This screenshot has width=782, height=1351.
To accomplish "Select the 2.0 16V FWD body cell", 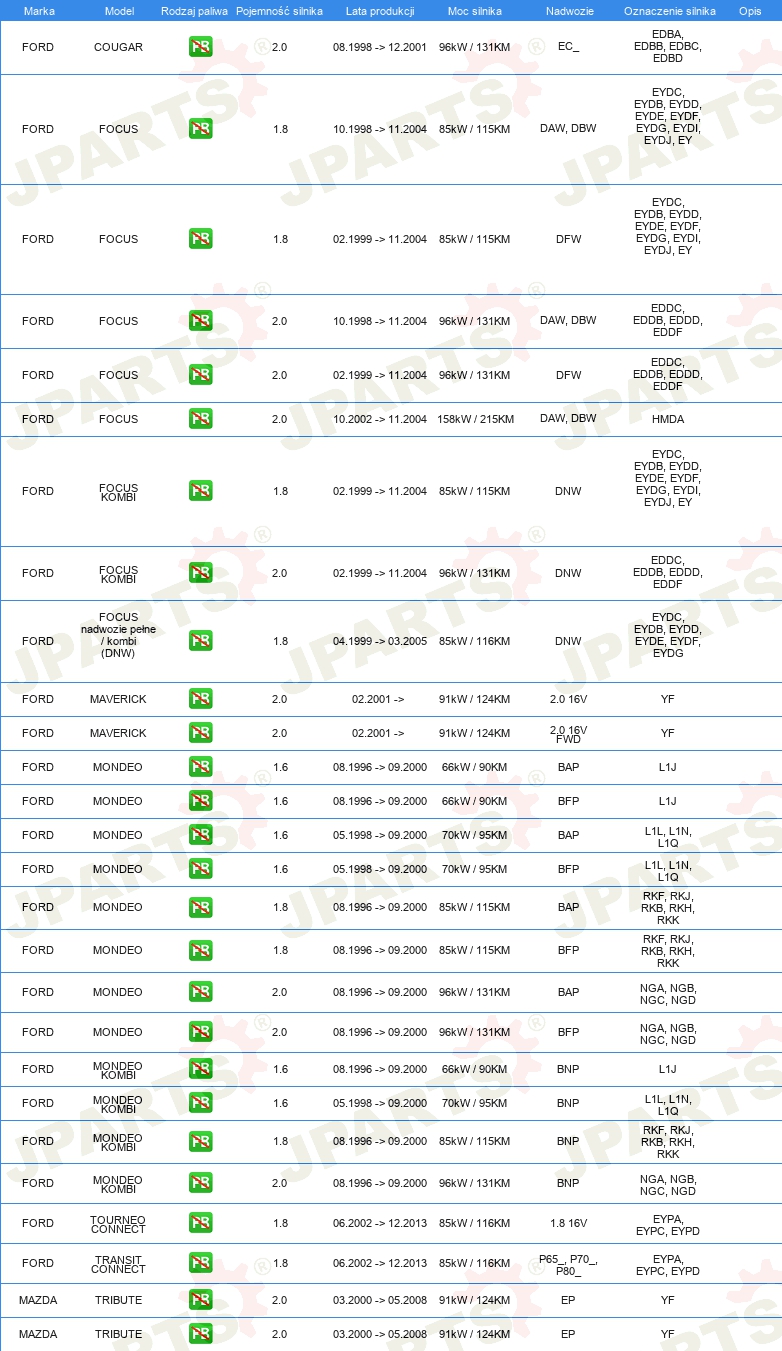I will pyautogui.click(x=568, y=733).
